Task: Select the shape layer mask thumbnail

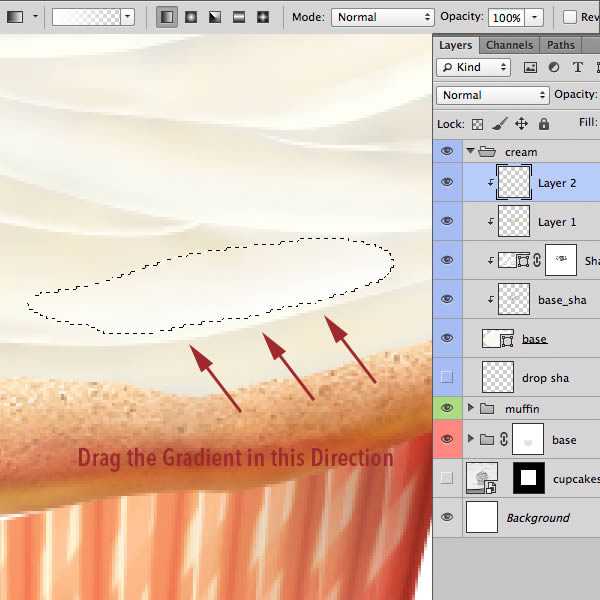Action: [x=561, y=260]
